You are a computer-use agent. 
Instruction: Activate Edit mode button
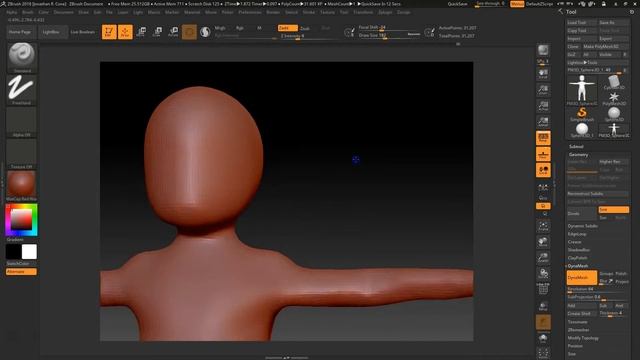point(109,32)
